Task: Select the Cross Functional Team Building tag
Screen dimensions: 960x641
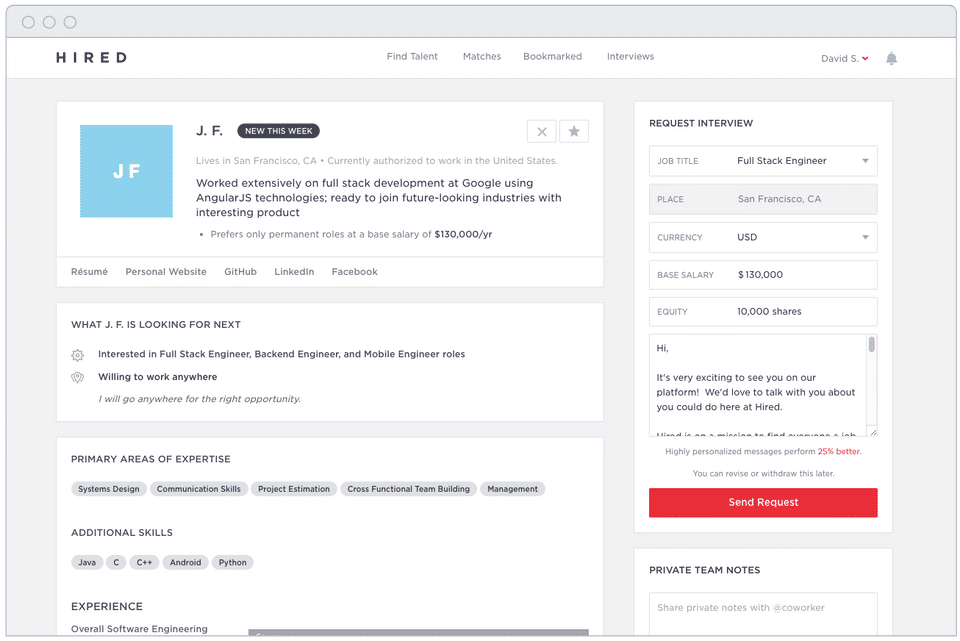Action: (x=408, y=489)
